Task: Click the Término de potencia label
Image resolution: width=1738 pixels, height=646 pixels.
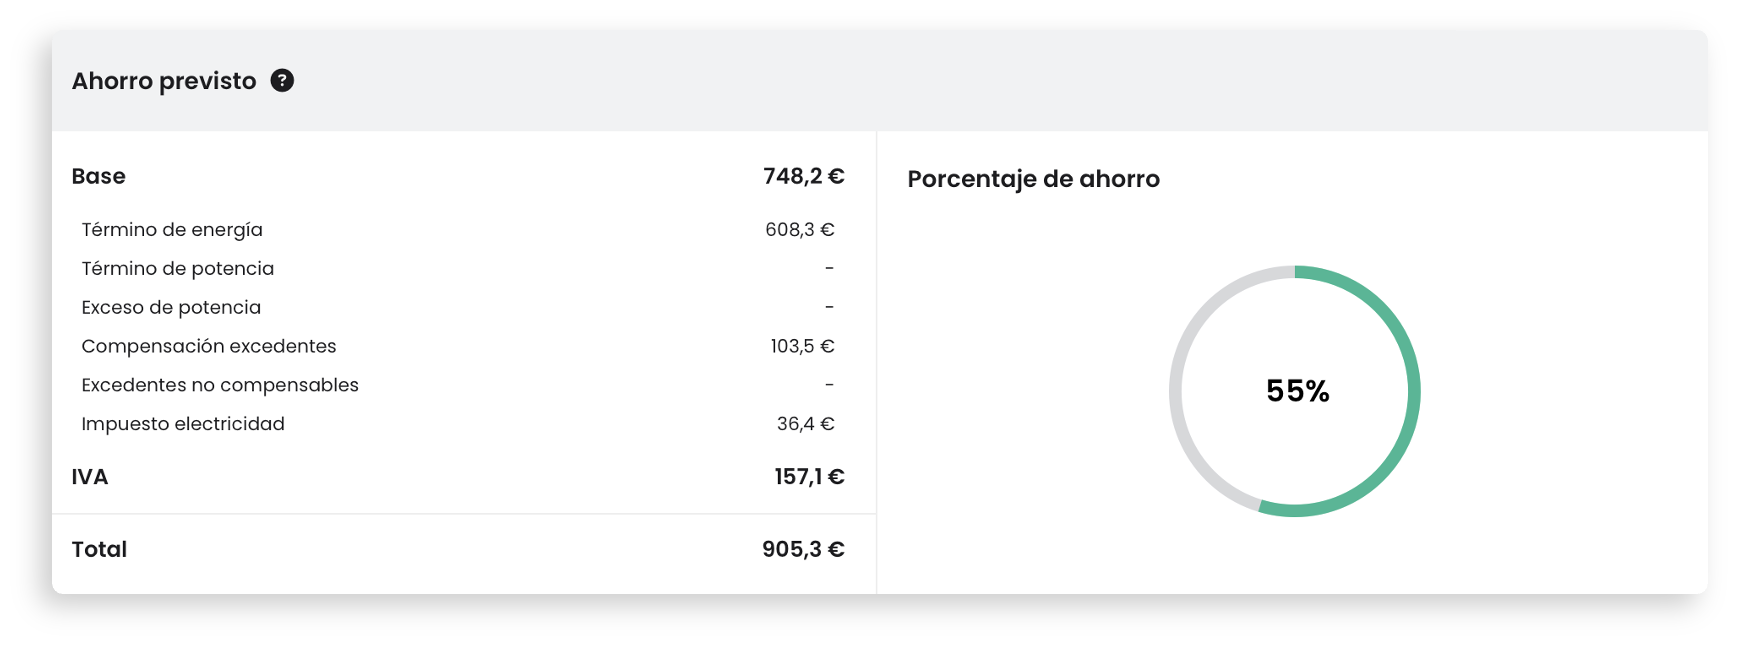Action: coord(178,269)
